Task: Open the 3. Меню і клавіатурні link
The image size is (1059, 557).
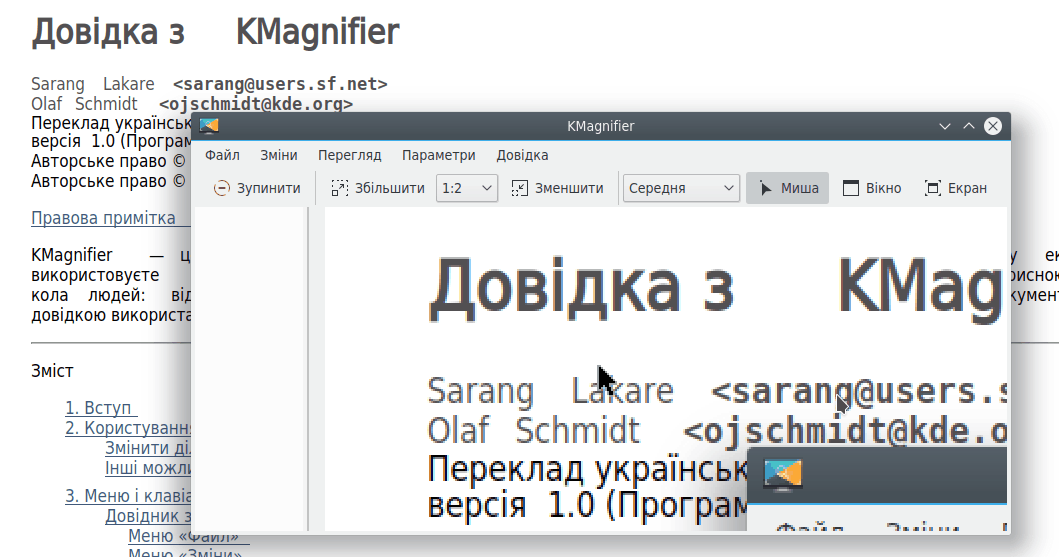Action: click(128, 496)
